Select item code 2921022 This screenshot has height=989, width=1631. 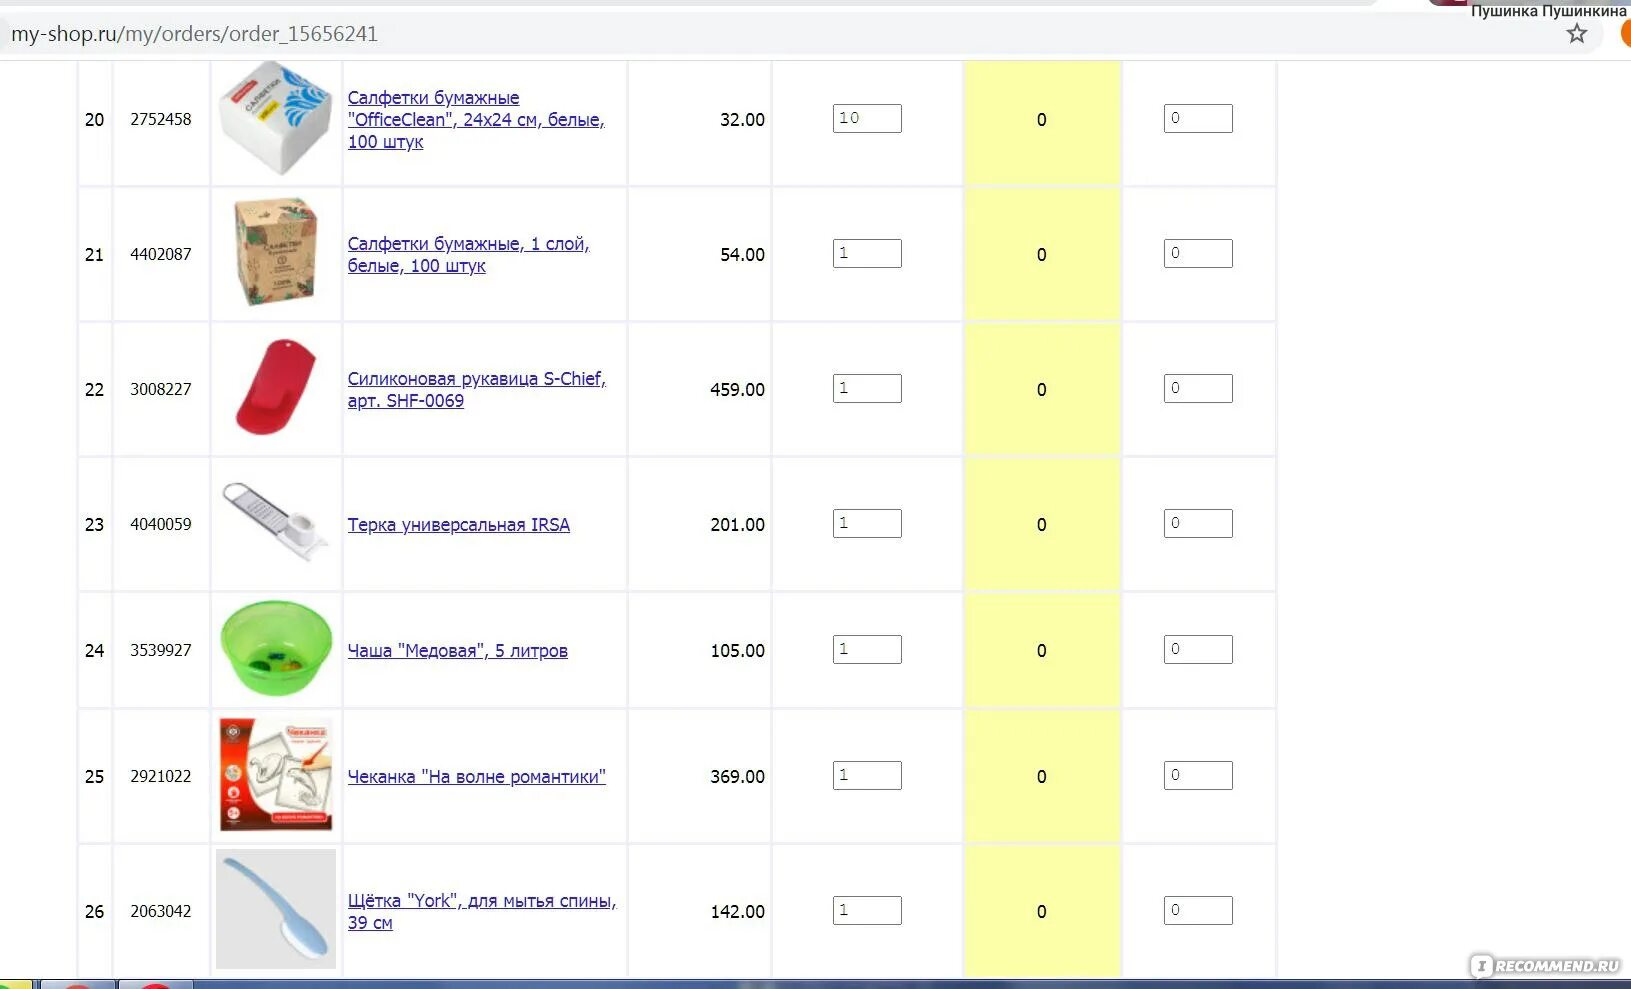161,776
